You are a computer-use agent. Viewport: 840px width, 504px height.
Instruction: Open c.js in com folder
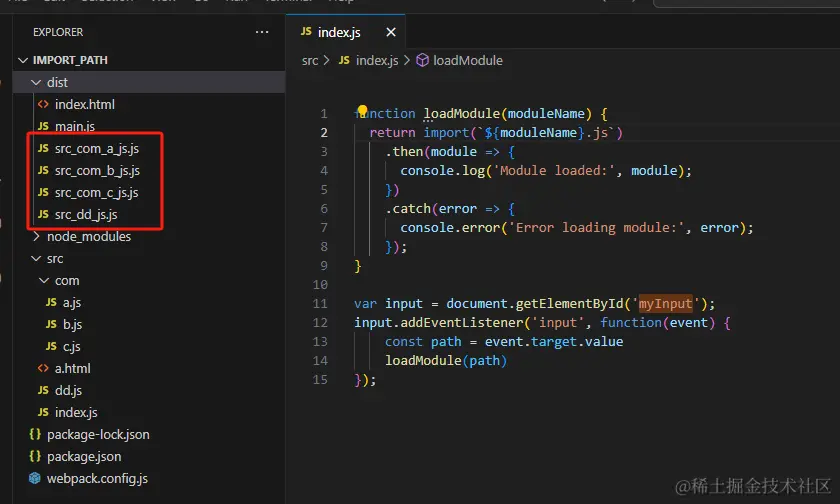pyautogui.click(x=71, y=347)
